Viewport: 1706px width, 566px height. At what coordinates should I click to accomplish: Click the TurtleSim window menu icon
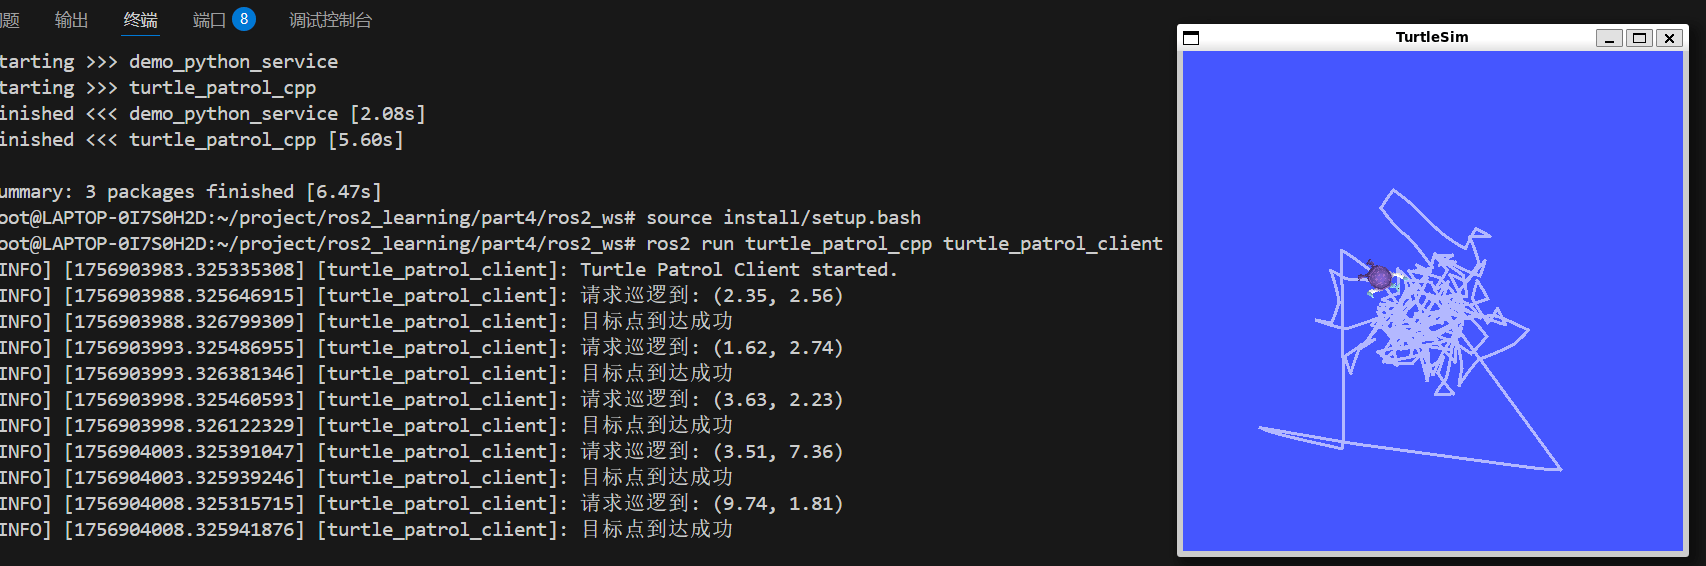point(1191,38)
